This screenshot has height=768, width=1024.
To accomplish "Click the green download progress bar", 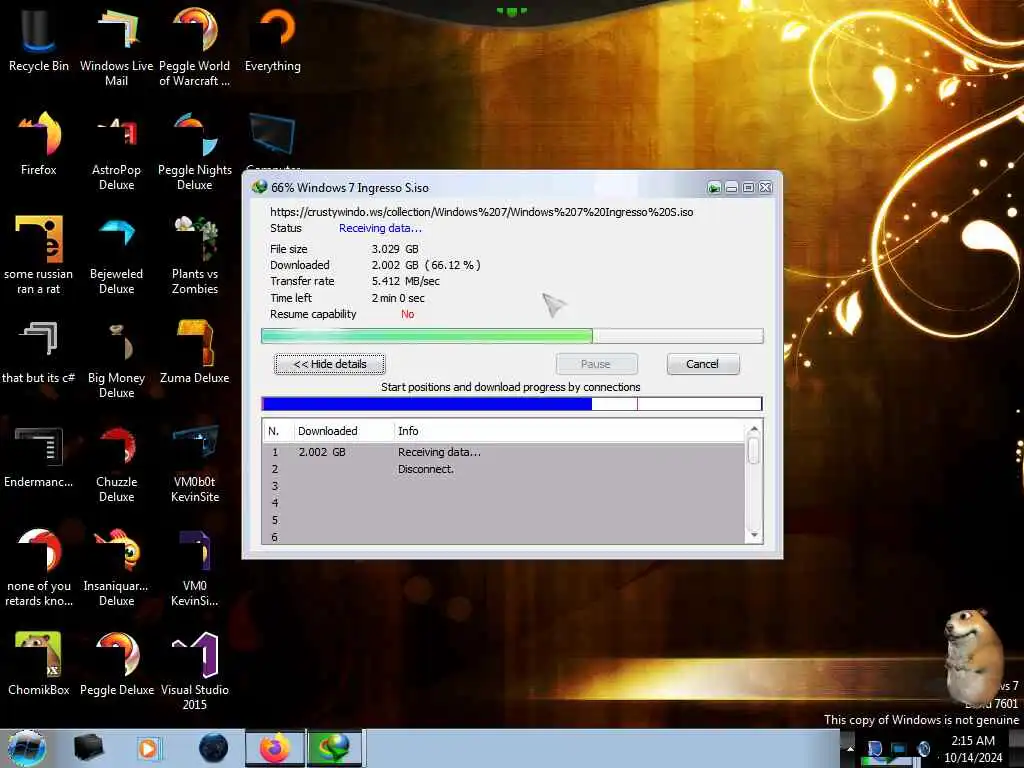I will [x=512, y=336].
